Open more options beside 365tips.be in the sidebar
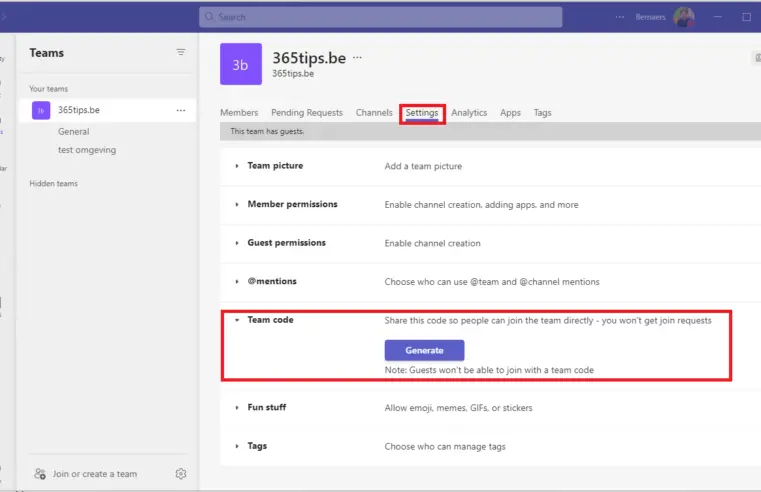Screen dimensions: 761x492 [x=181, y=110]
